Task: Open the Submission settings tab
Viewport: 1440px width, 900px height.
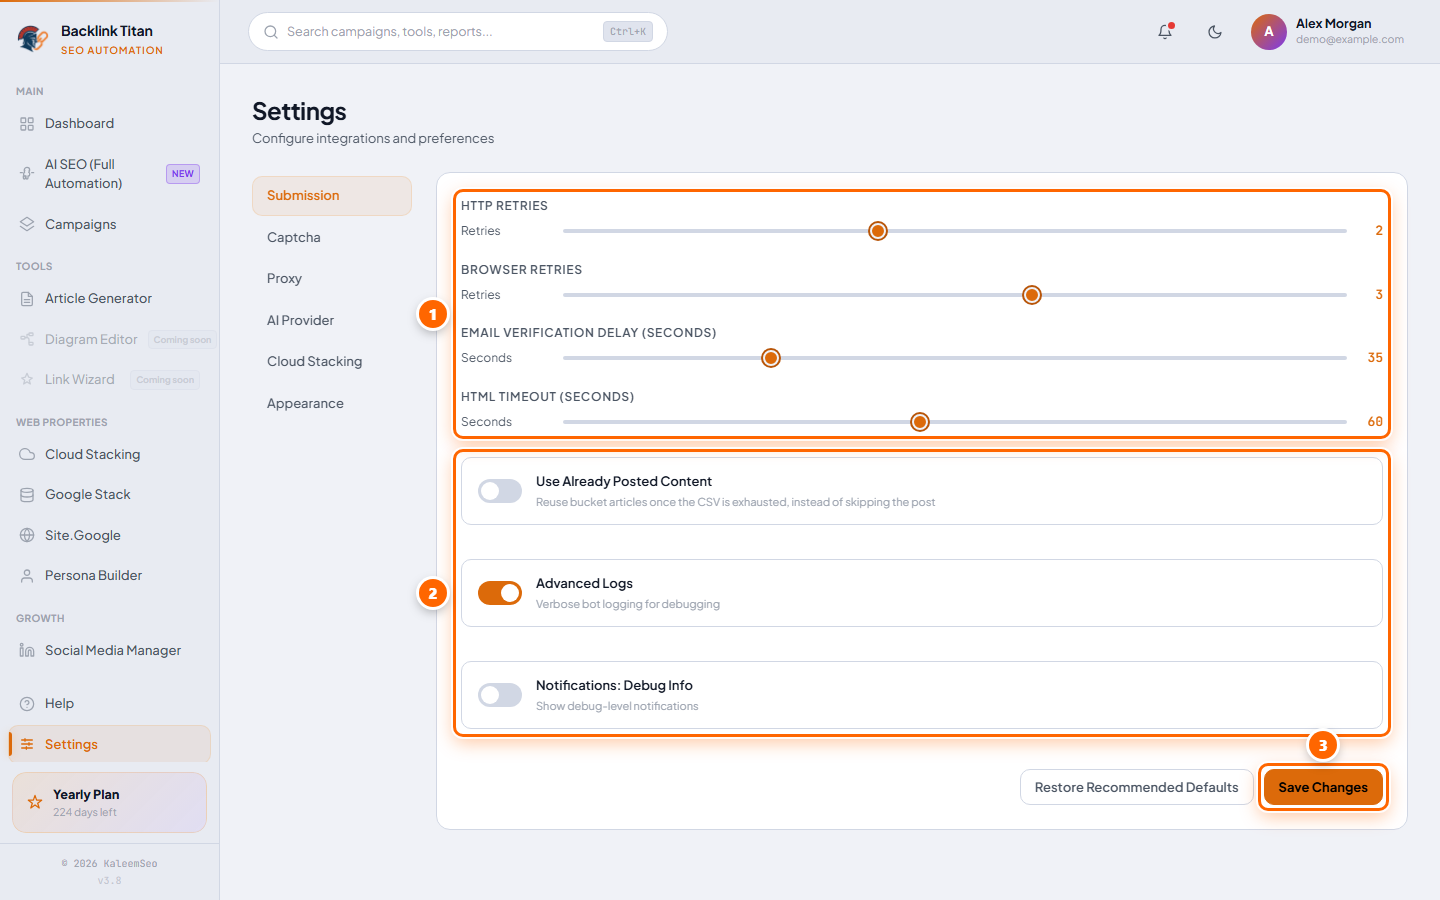Action: [x=332, y=196]
